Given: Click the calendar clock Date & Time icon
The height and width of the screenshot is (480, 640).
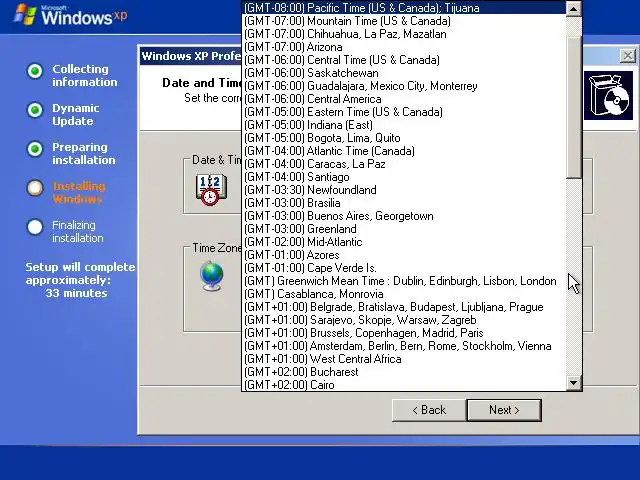Looking at the screenshot, I should point(211,189).
